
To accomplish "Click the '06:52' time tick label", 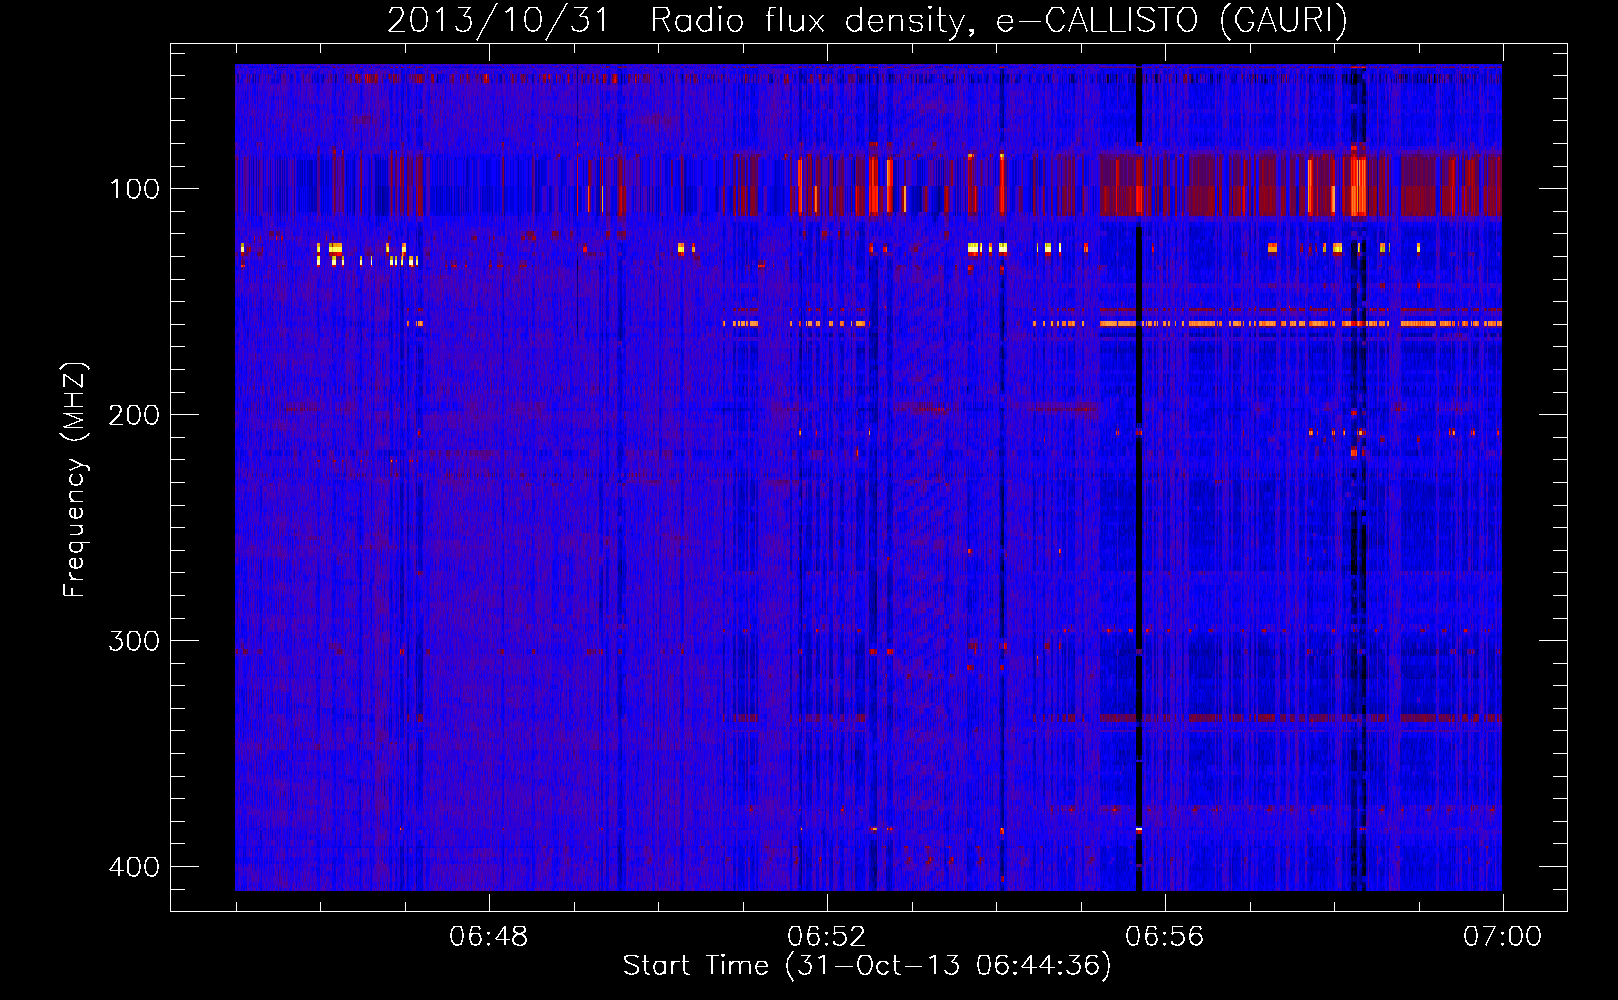I will 827,937.
